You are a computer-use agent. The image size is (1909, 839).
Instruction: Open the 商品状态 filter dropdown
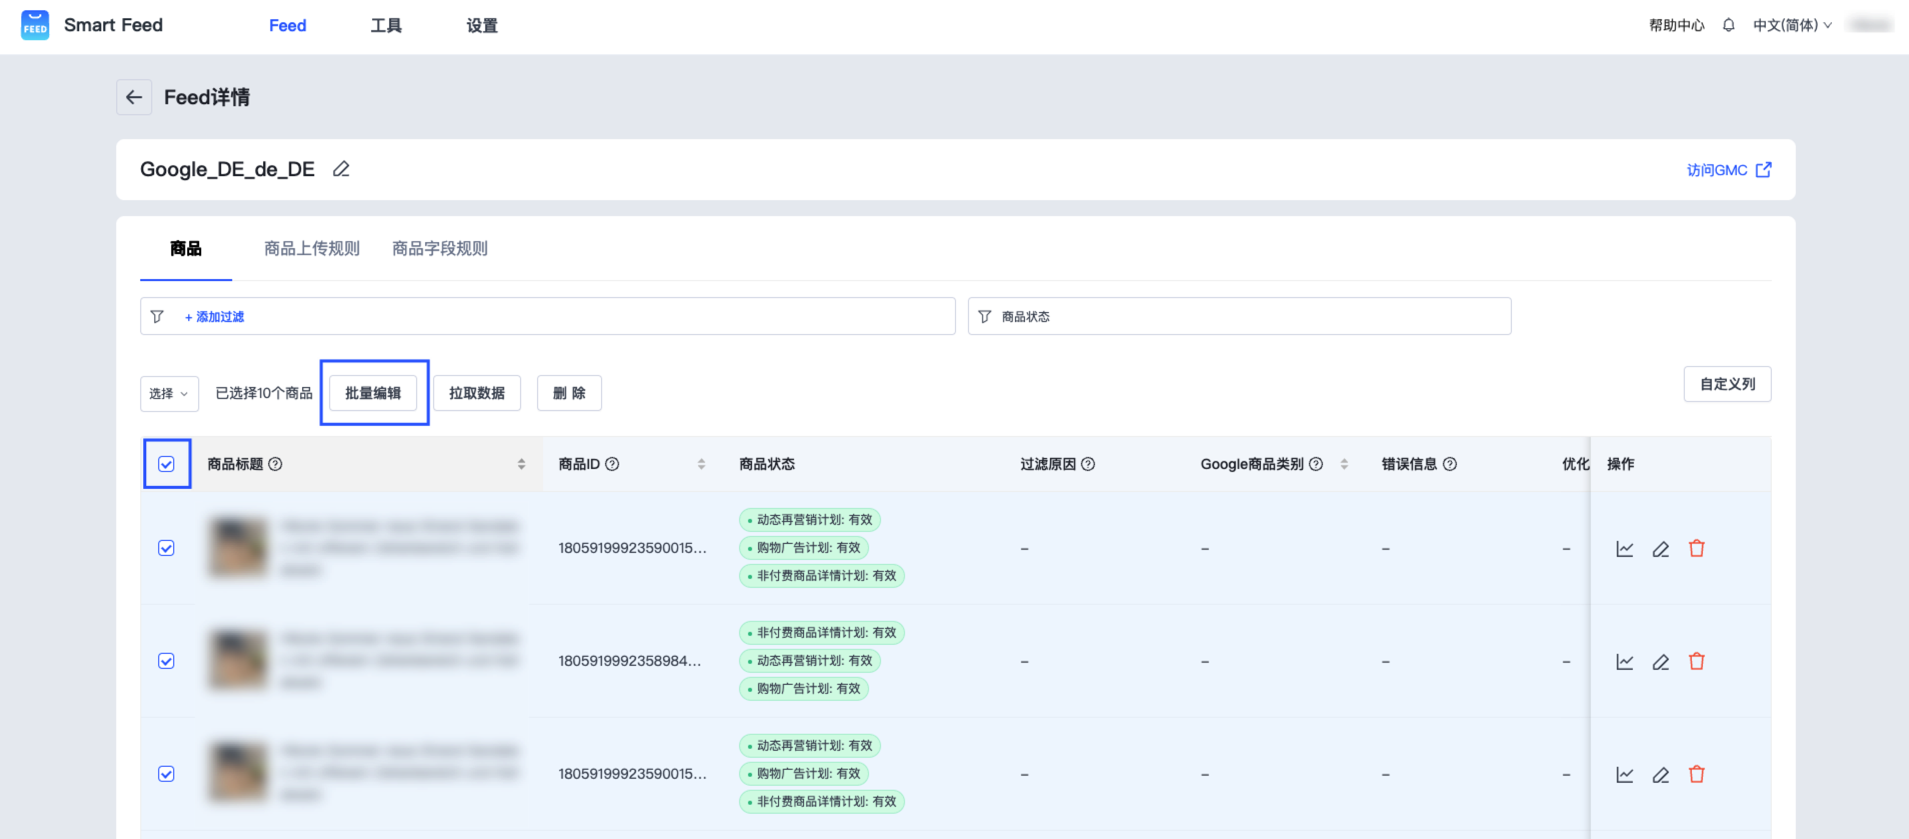[1238, 316]
